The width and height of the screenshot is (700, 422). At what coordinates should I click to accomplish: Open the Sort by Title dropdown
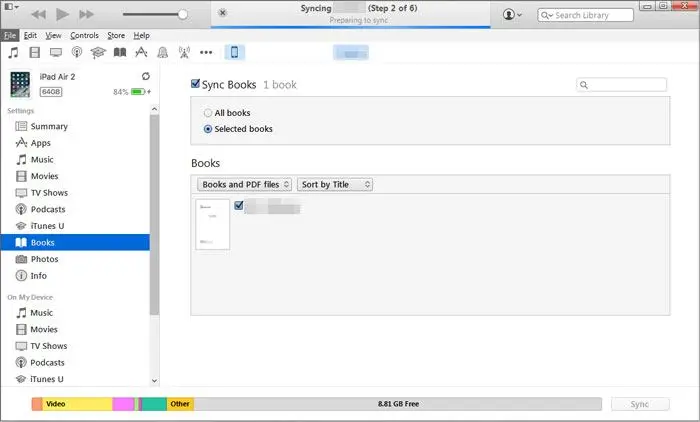(x=335, y=184)
